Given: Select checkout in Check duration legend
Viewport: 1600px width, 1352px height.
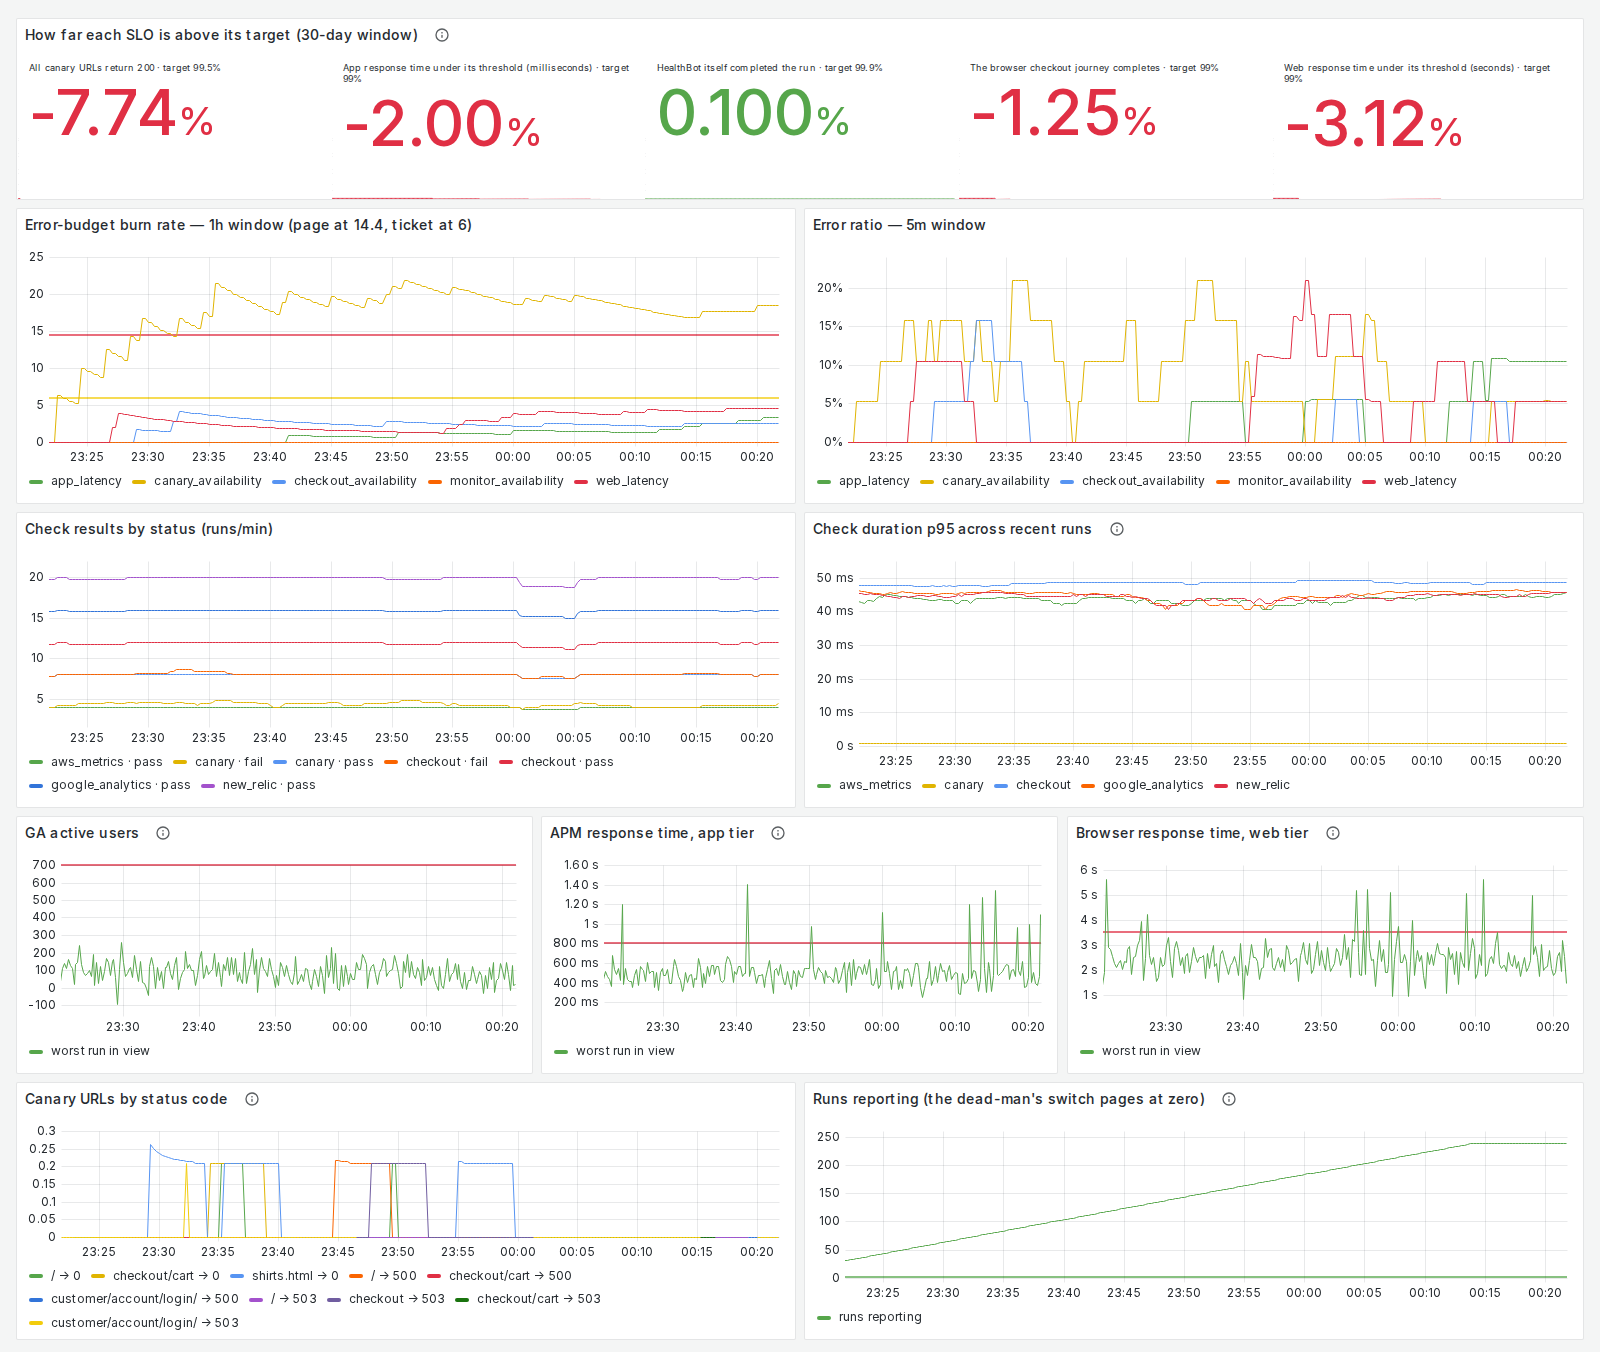Looking at the screenshot, I should click(1043, 785).
